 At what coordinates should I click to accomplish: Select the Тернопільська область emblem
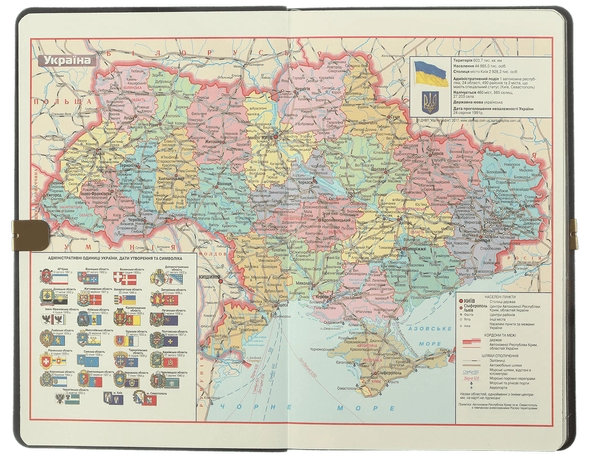pyautogui.click(x=121, y=360)
